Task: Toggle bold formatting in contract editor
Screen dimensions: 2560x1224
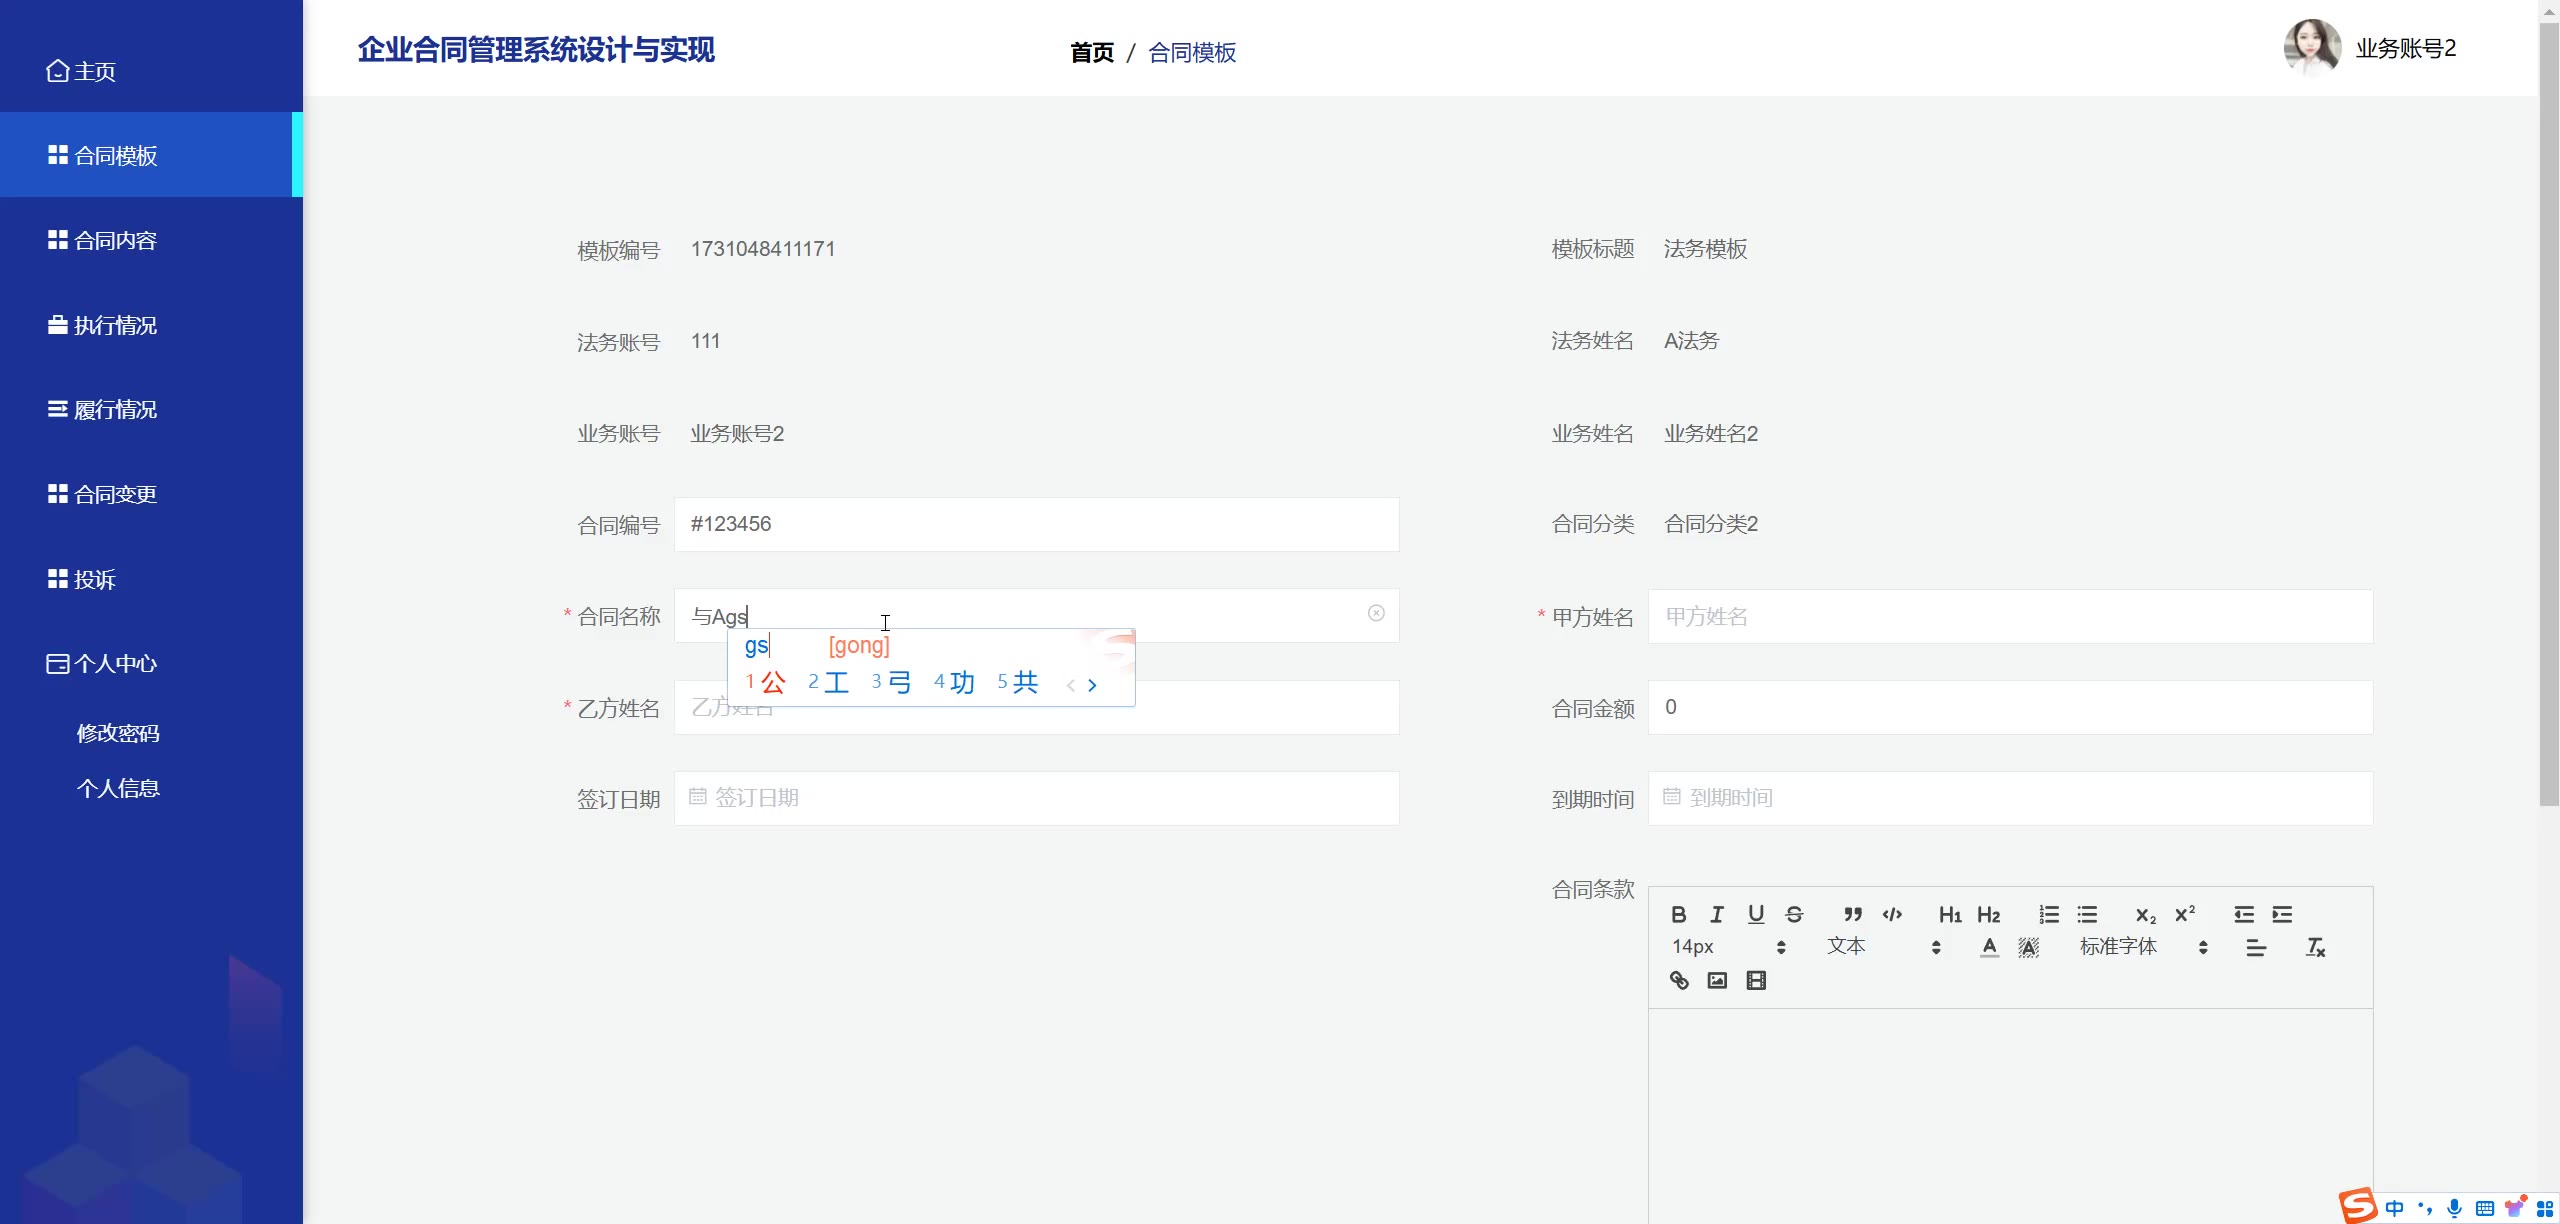Action: pyautogui.click(x=1679, y=914)
